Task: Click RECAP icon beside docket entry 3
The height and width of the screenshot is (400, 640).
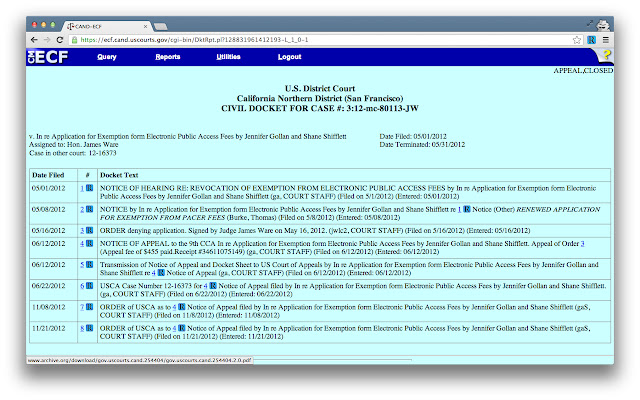Action: tap(89, 231)
